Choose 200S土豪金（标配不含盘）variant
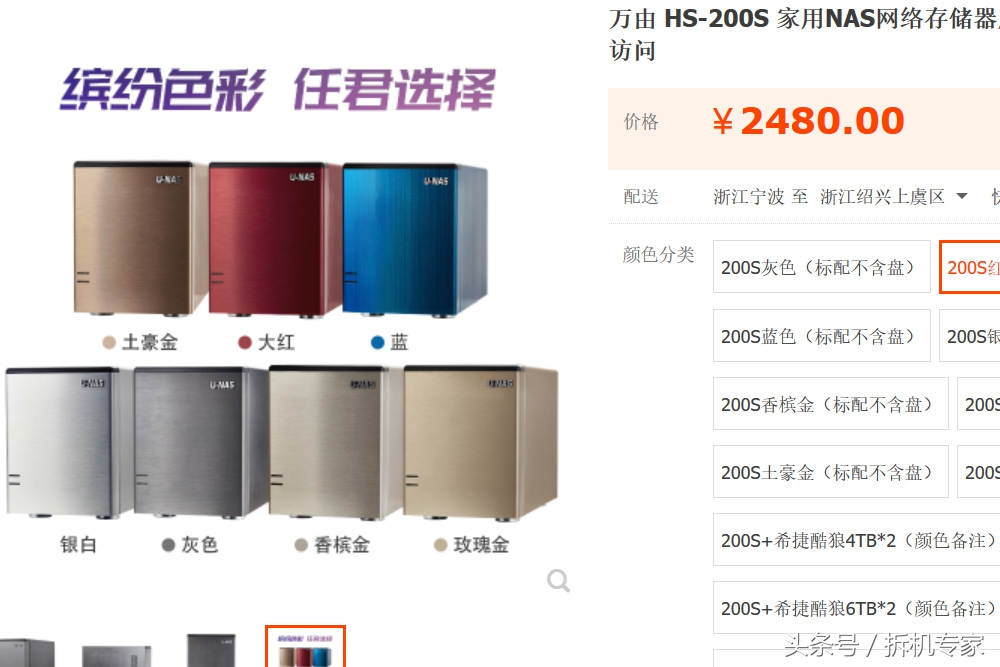Image resolution: width=1000 pixels, height=667 pixels. [830, 472]
